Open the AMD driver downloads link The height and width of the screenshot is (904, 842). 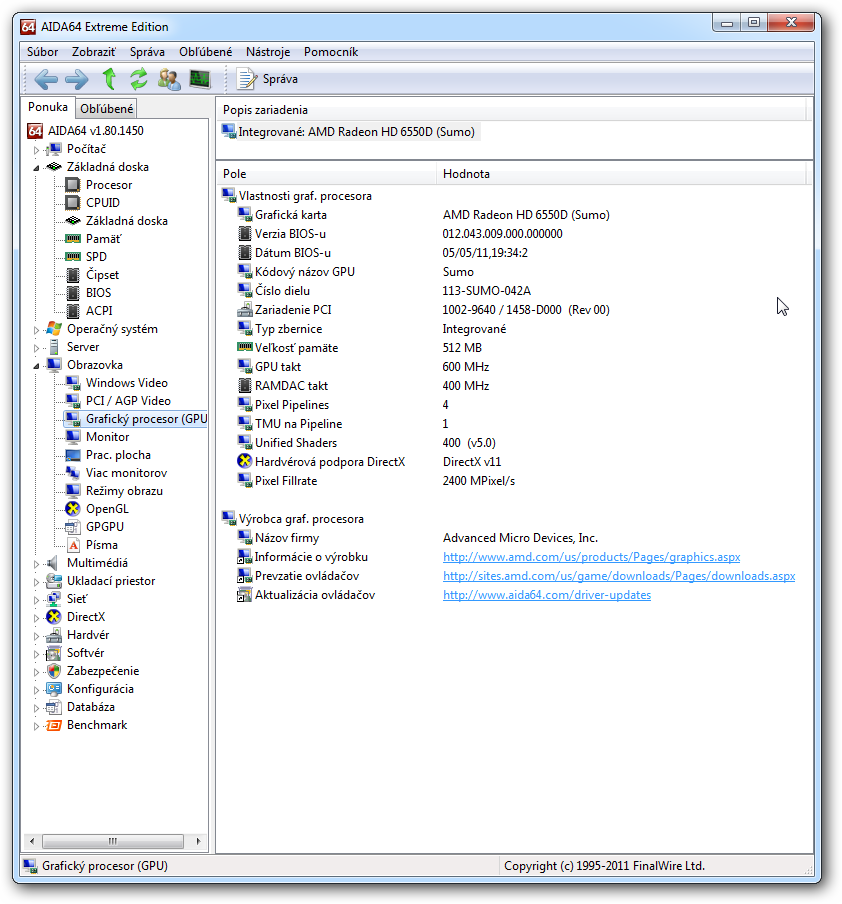(619, 576)
